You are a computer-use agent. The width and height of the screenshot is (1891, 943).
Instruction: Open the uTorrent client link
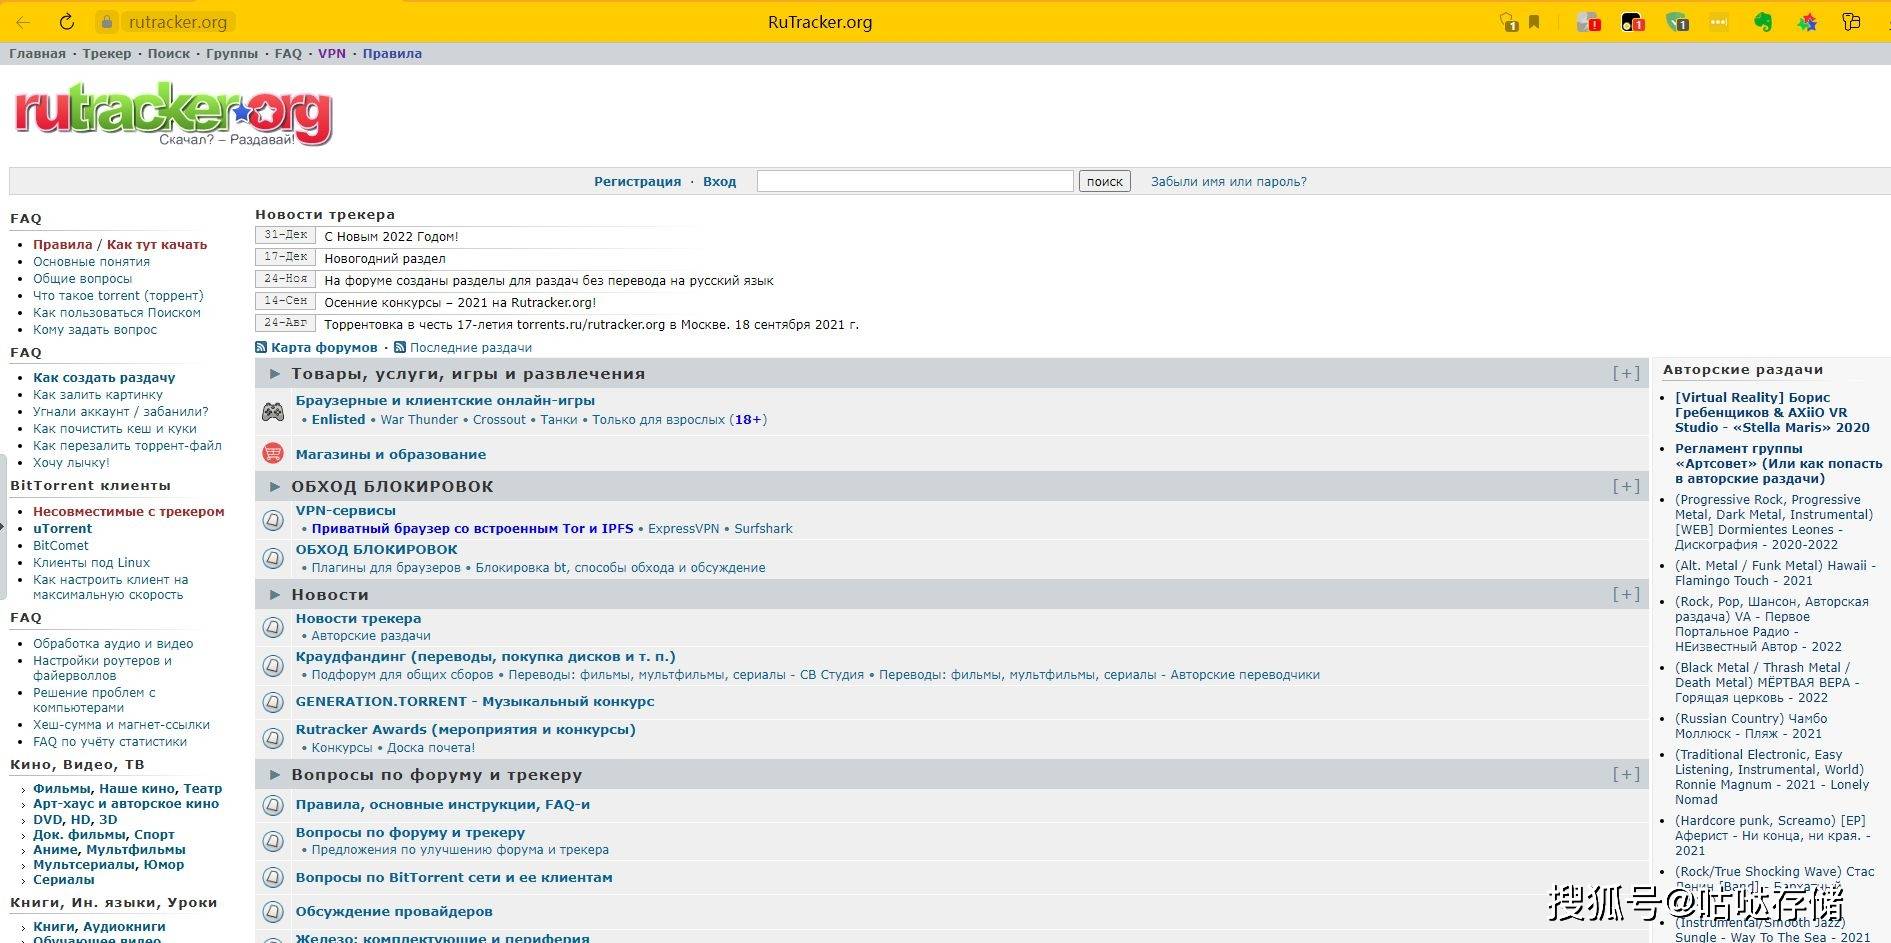[x=62, y=529]
